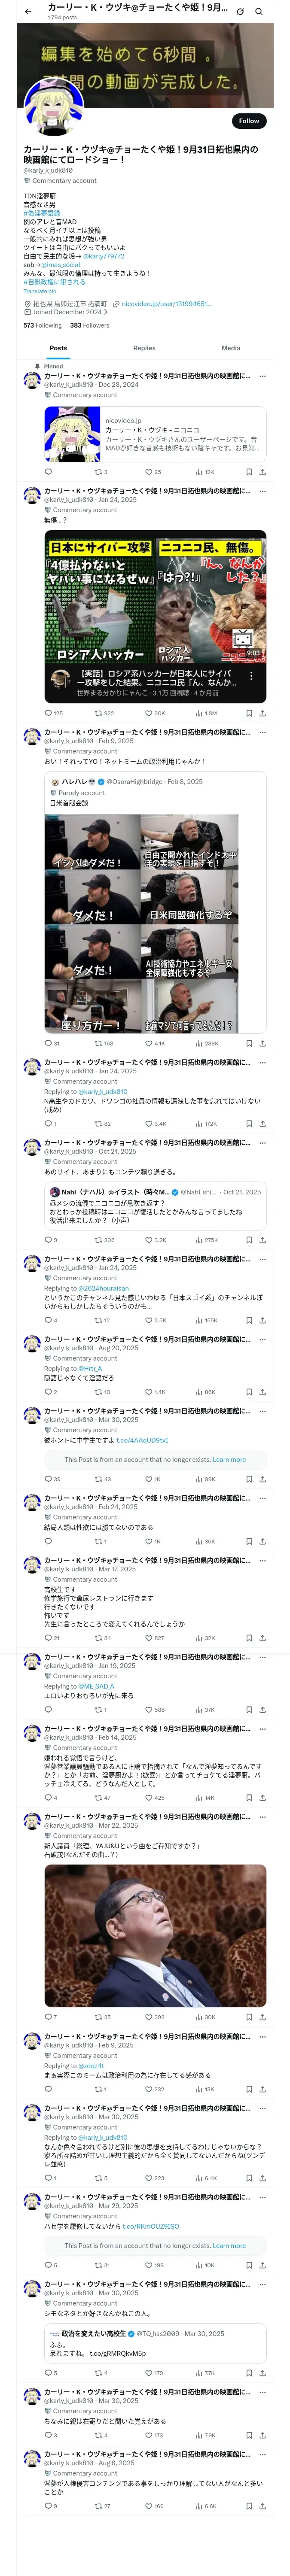Switch to the Replies tab
Image resolution: width=290 pixels, height=2576 pixels.
coord(144,348)
